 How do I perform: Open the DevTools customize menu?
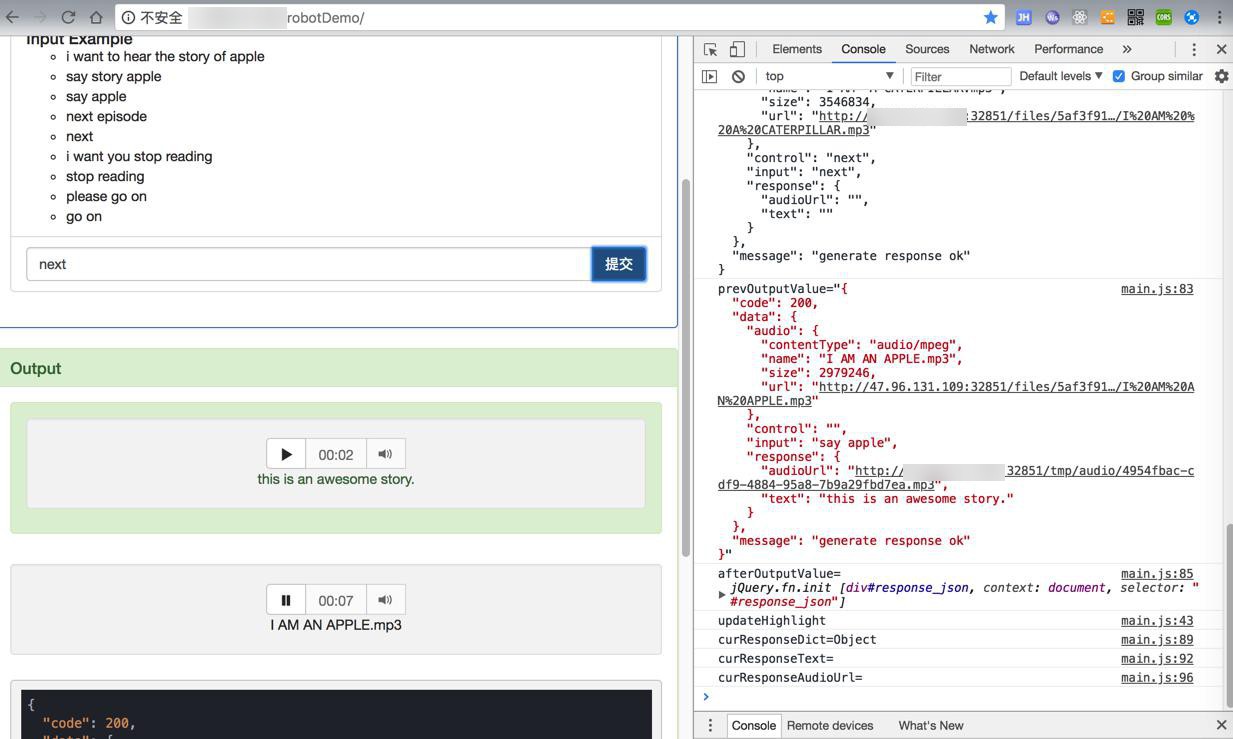pos(1194,49)
